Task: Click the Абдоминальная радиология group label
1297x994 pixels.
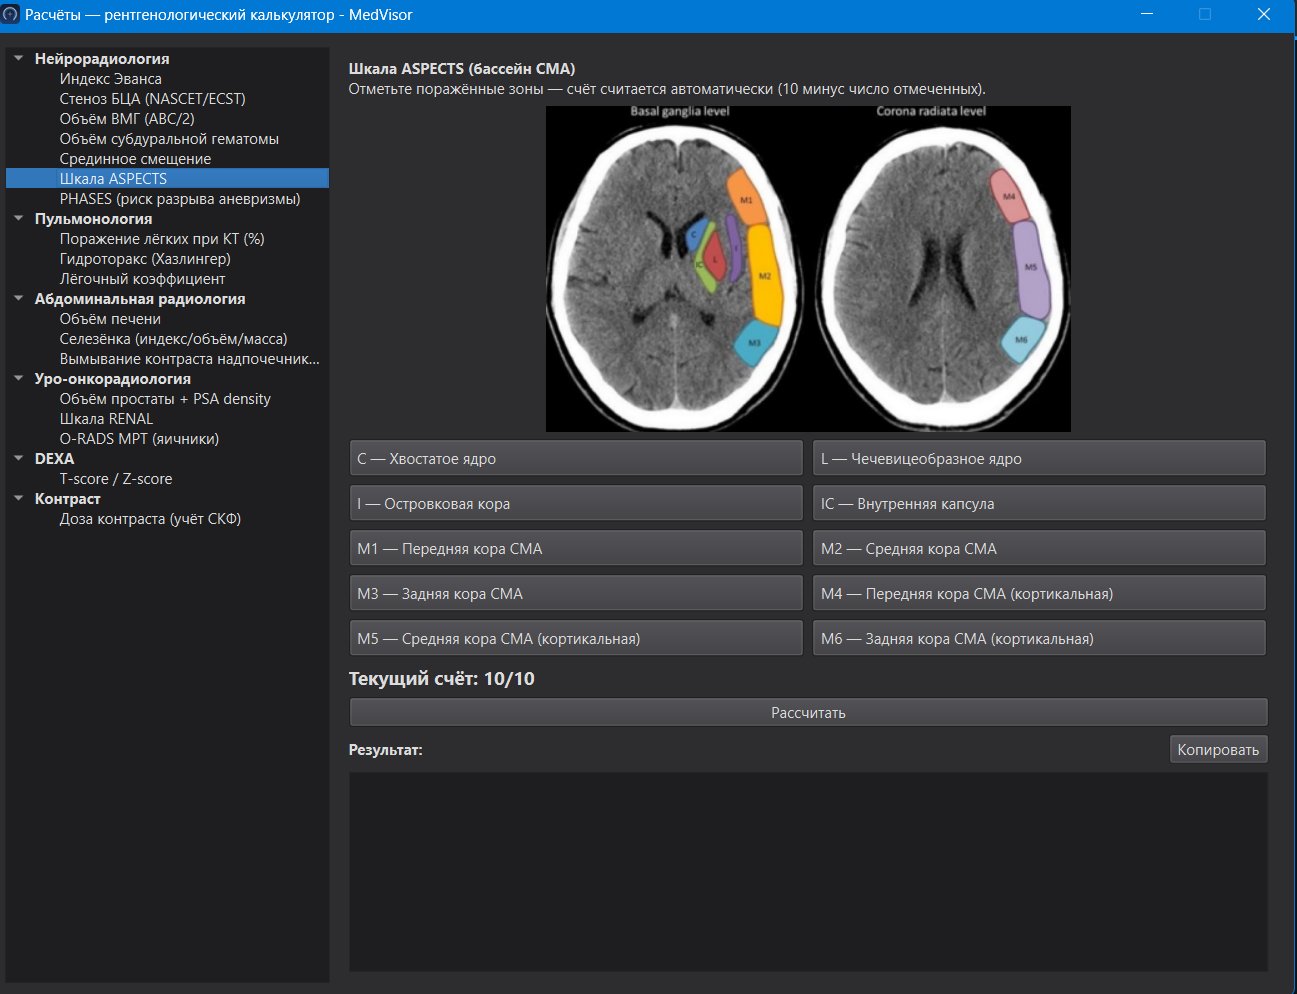Action: (x=140, y=299)
